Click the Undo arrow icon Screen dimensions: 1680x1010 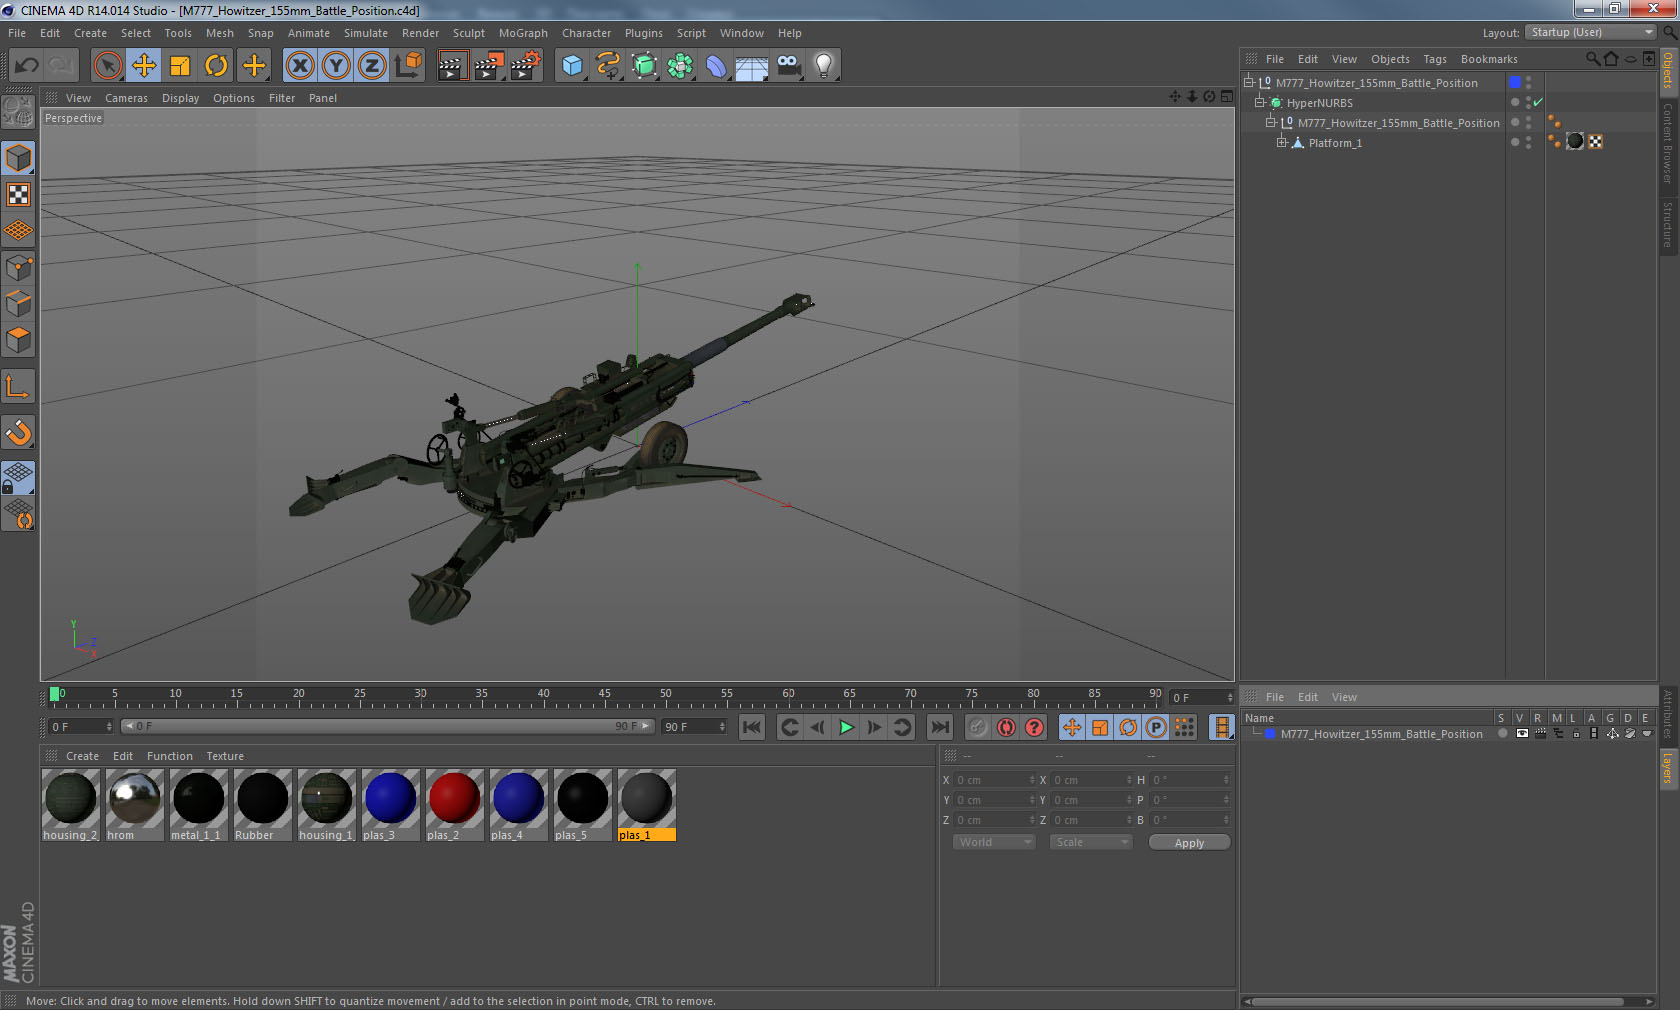[27, 66]
